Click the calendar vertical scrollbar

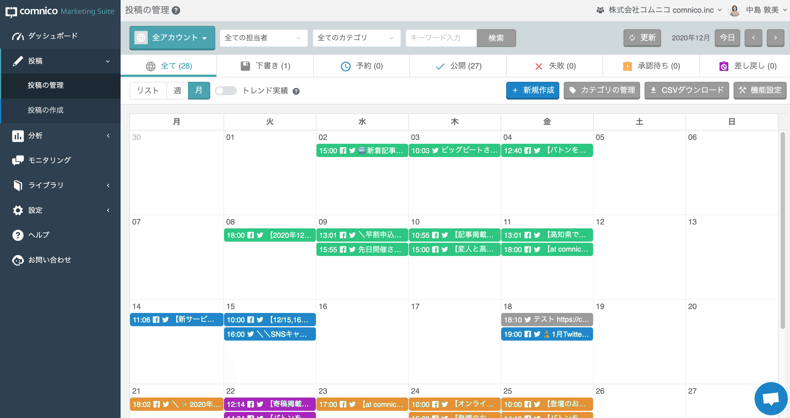coord(782,231)
